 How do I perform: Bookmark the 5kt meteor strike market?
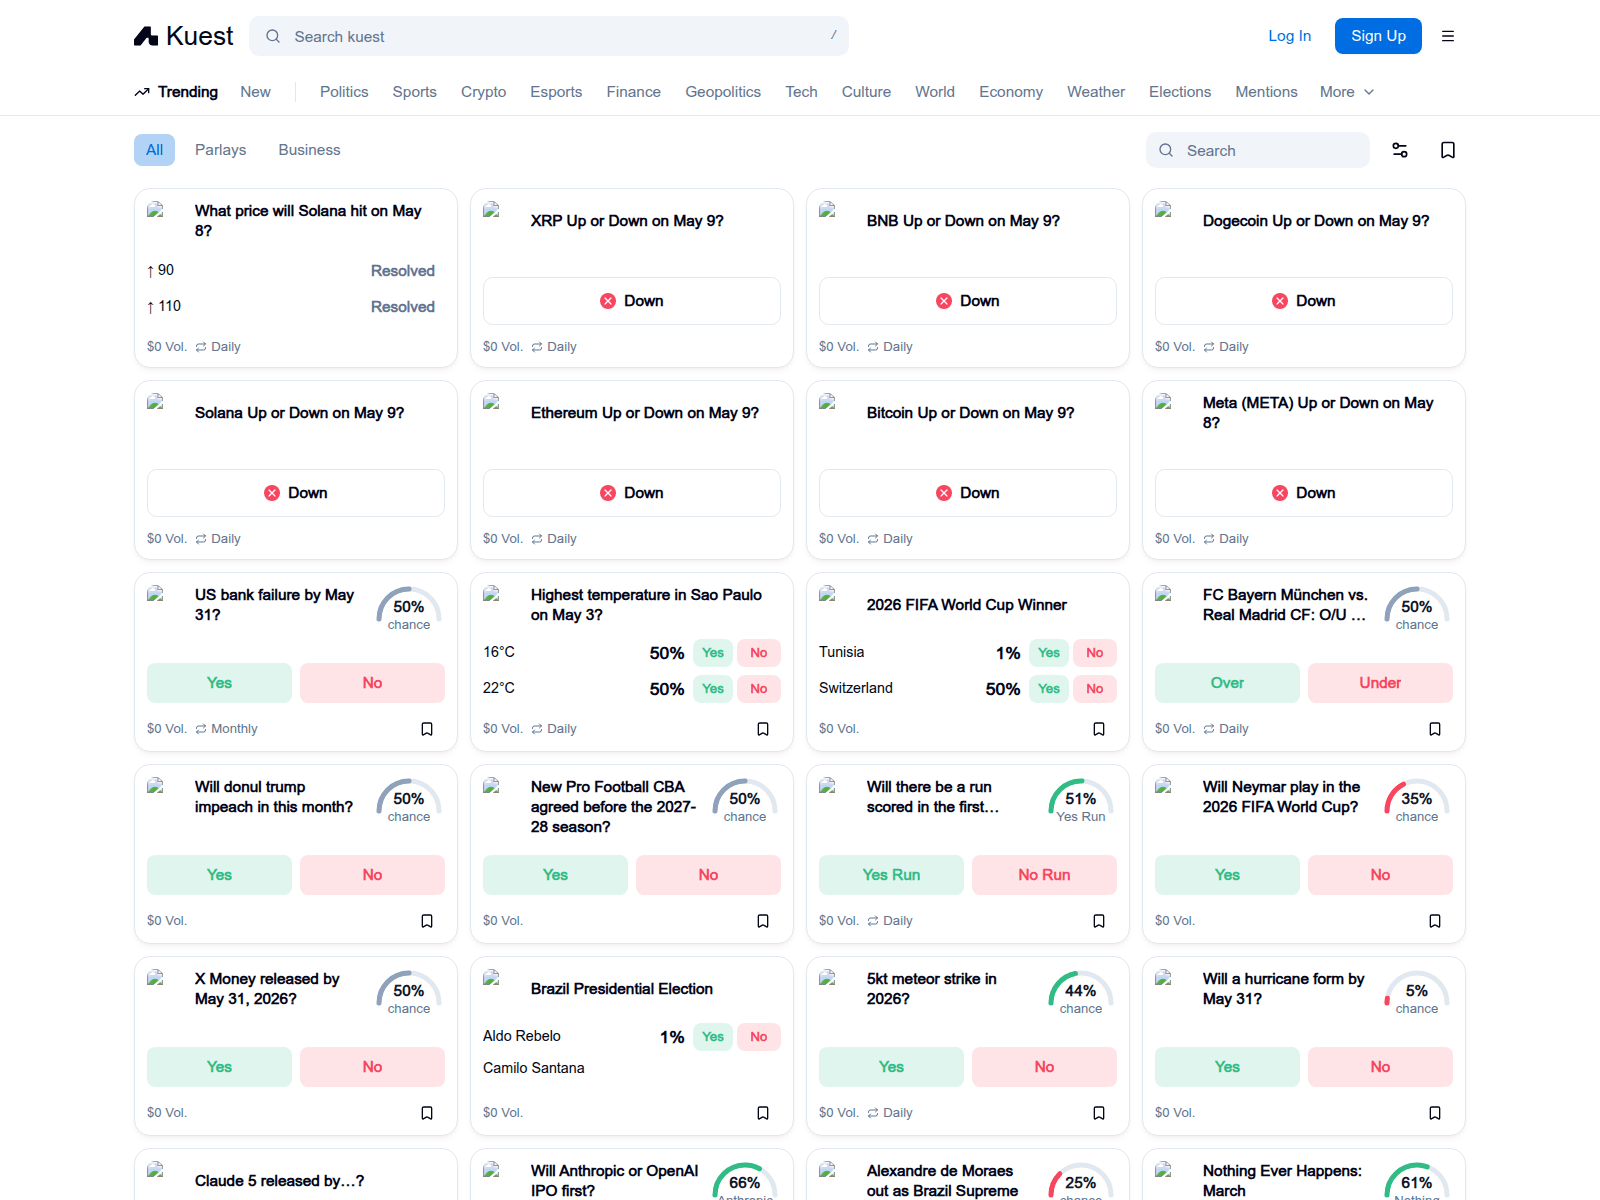[1099, 1113]
